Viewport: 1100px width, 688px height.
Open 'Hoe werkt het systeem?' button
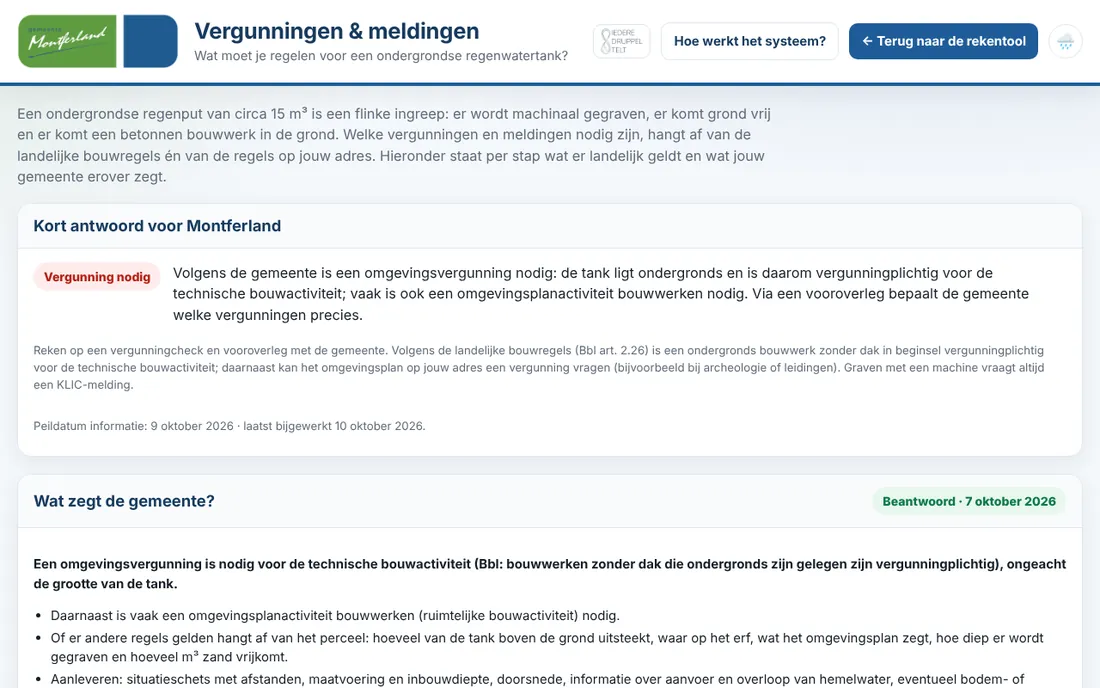click(x=749, y=41)
